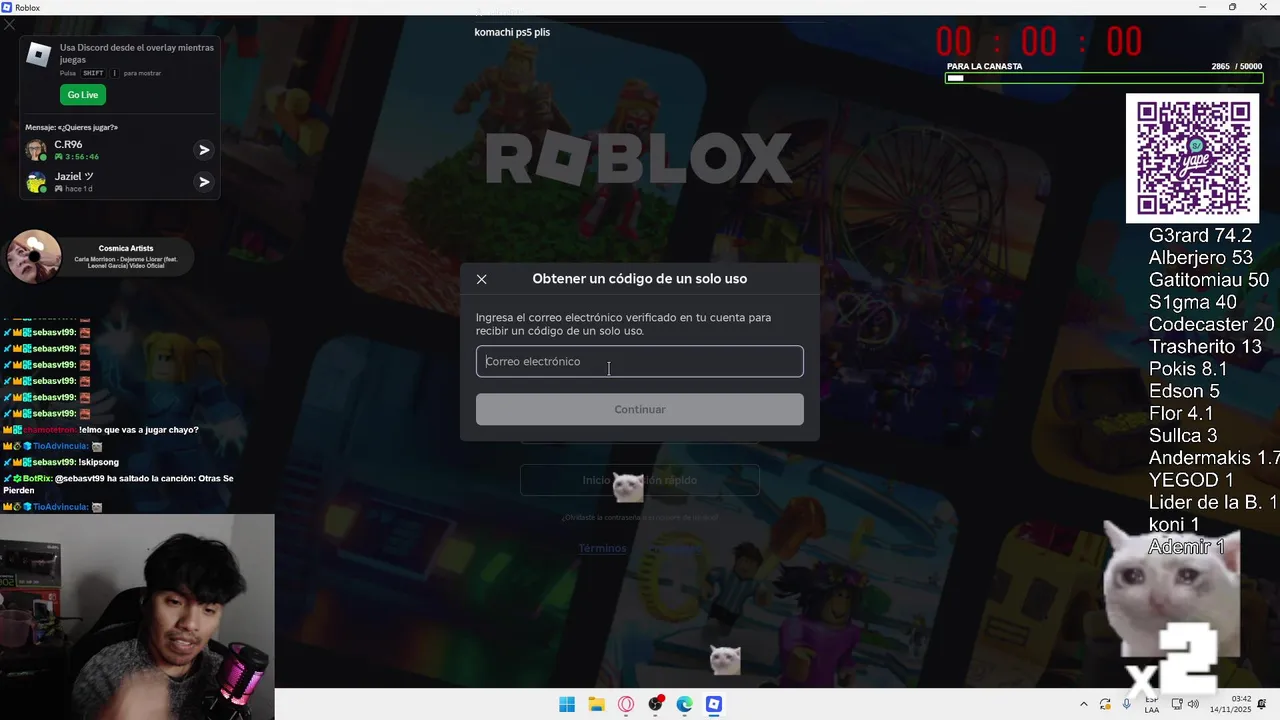Image resolution: width=1280 pixels, height=720 pixels.
Task: Open OBS Studio from the taskbar
Action: click(x=655, y=704)
